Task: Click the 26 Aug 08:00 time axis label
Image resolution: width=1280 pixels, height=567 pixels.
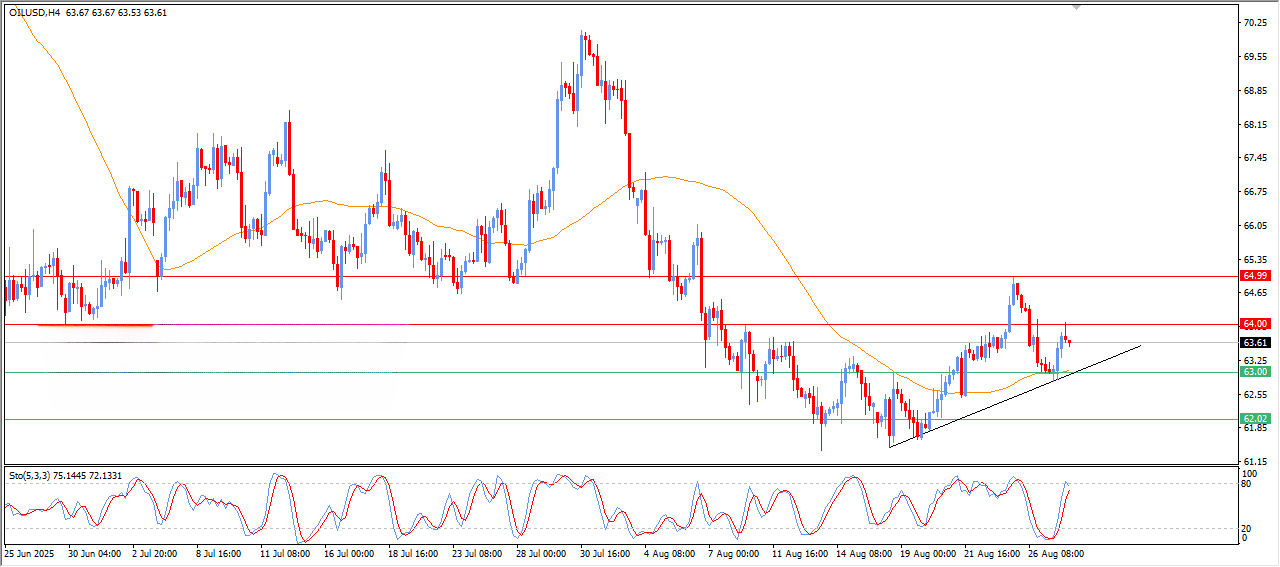Action: click(1056, 553)
